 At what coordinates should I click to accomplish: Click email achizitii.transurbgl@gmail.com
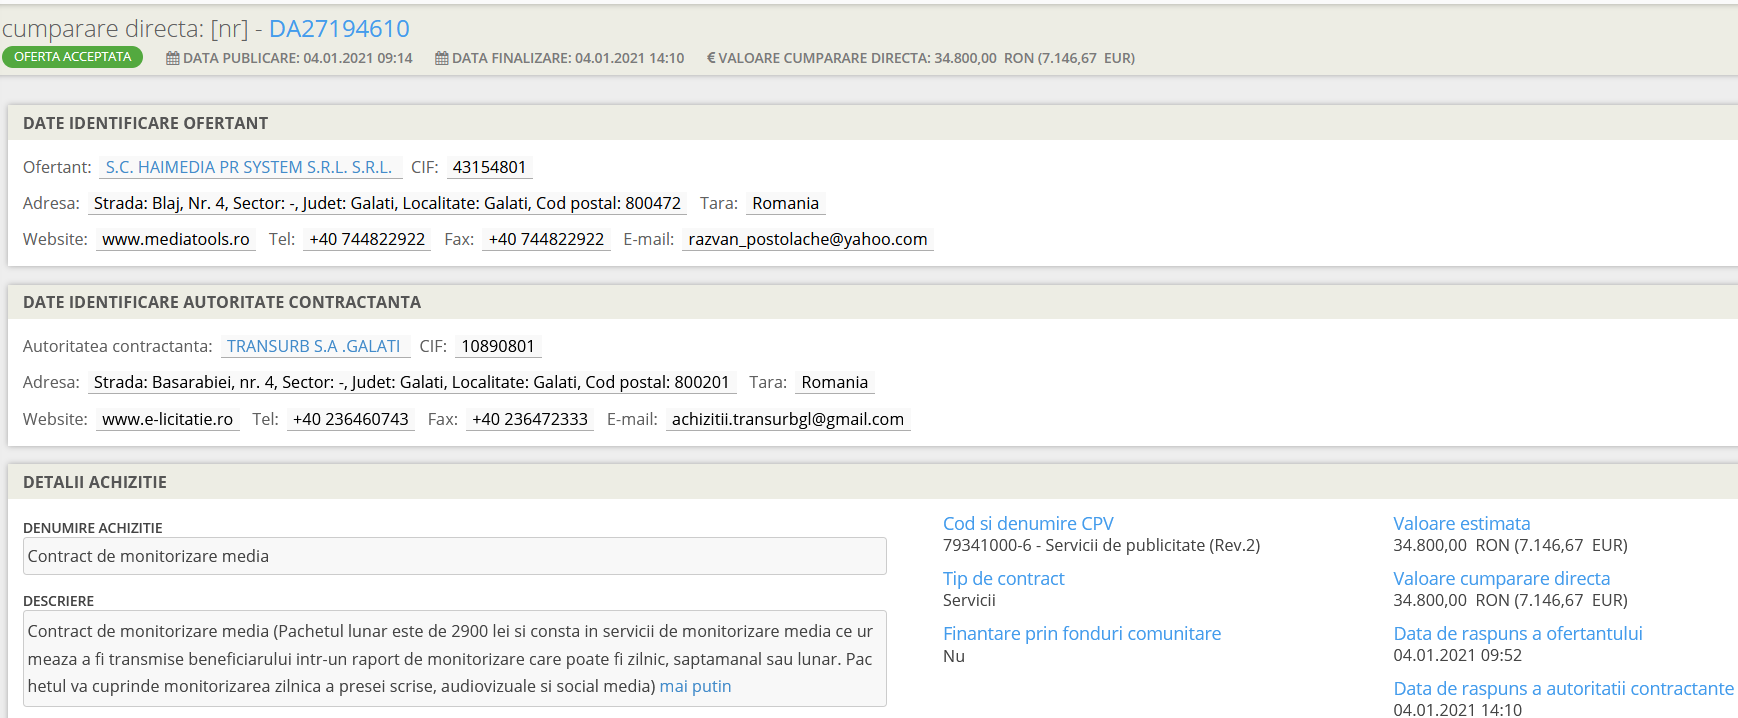point(788,419)
